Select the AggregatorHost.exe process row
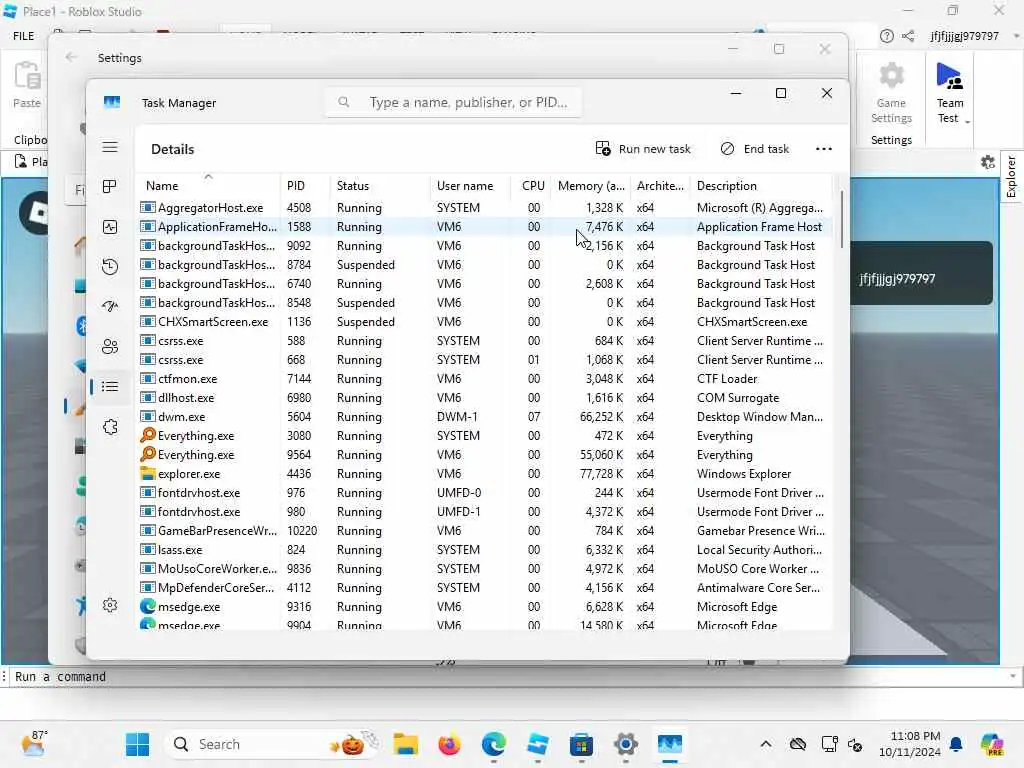This screenshot has width=1024, height=768. pos(485,208)
